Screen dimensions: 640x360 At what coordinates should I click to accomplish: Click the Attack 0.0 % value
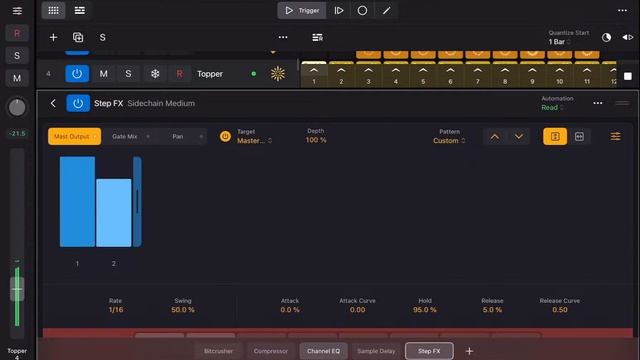290,310
